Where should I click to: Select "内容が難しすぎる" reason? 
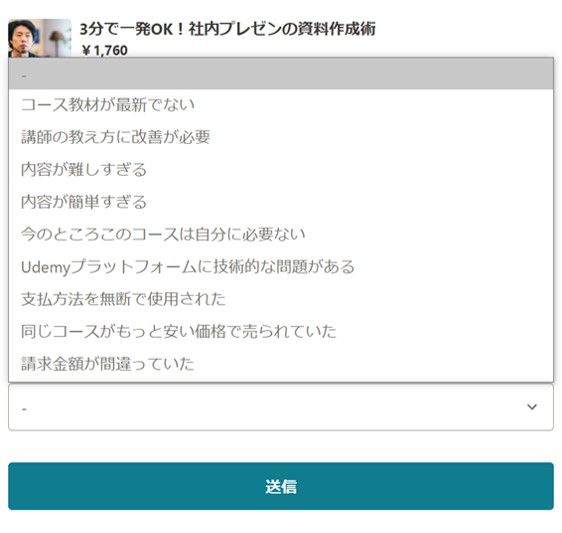(281, 170)
